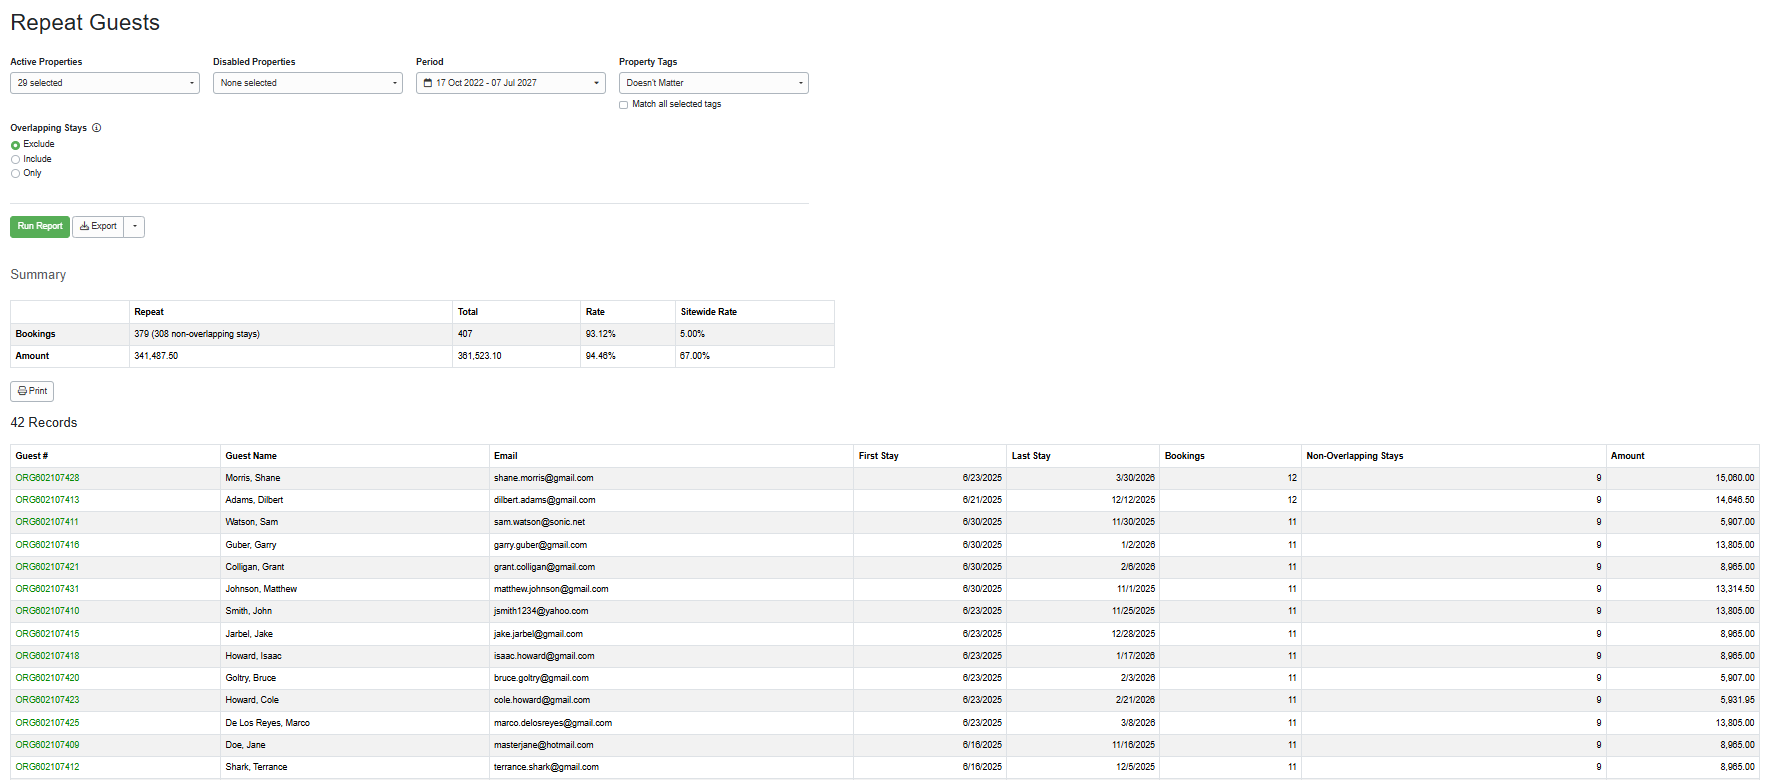Image resolution: width=1769 pixels, height=780 pixels.
Task: Open guest ORG602107431
Action: pyautogui.click(x=47, y=589)
